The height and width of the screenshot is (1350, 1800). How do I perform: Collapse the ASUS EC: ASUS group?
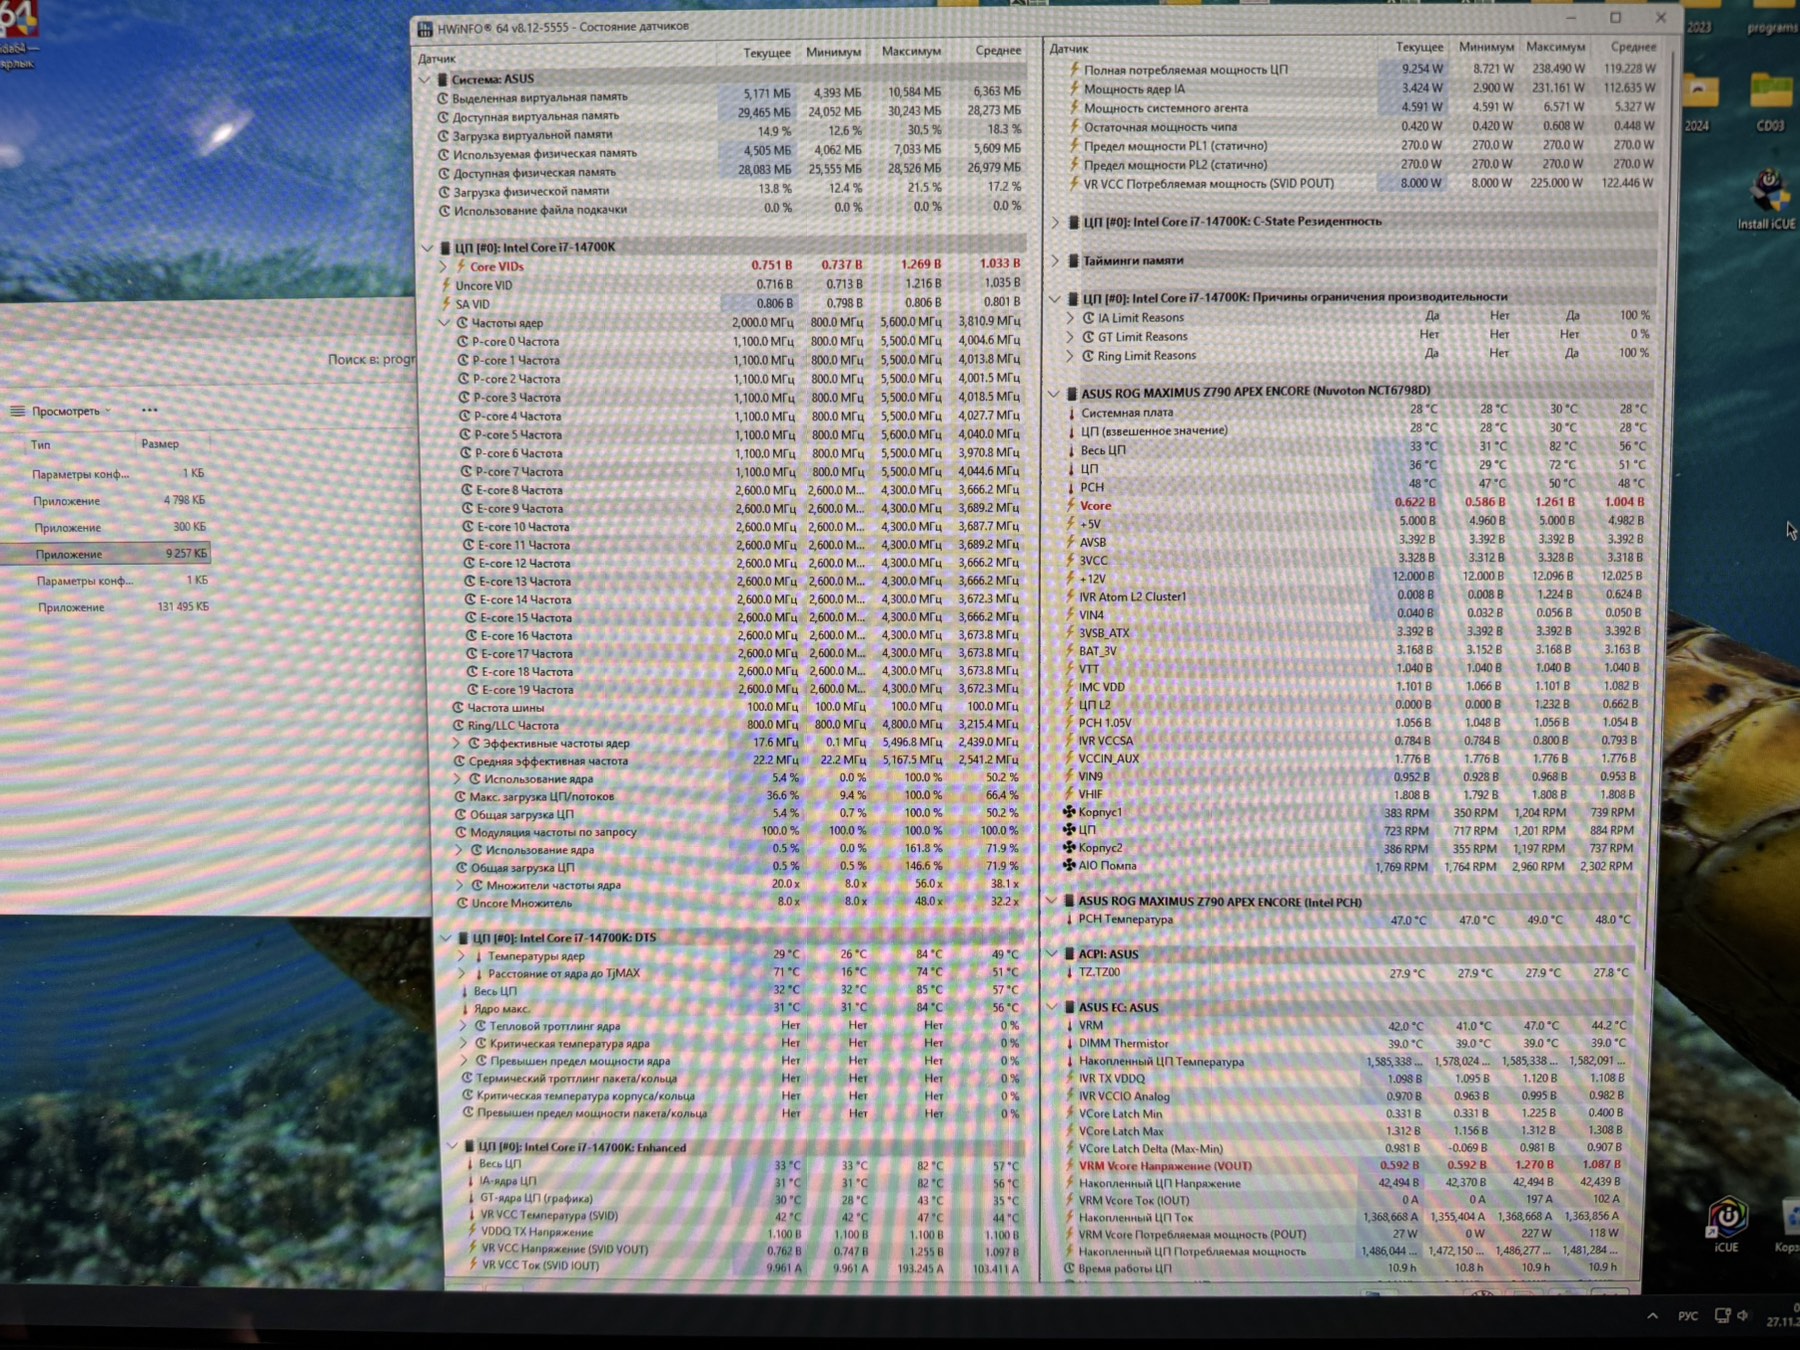click(x=1051, y=1007)
